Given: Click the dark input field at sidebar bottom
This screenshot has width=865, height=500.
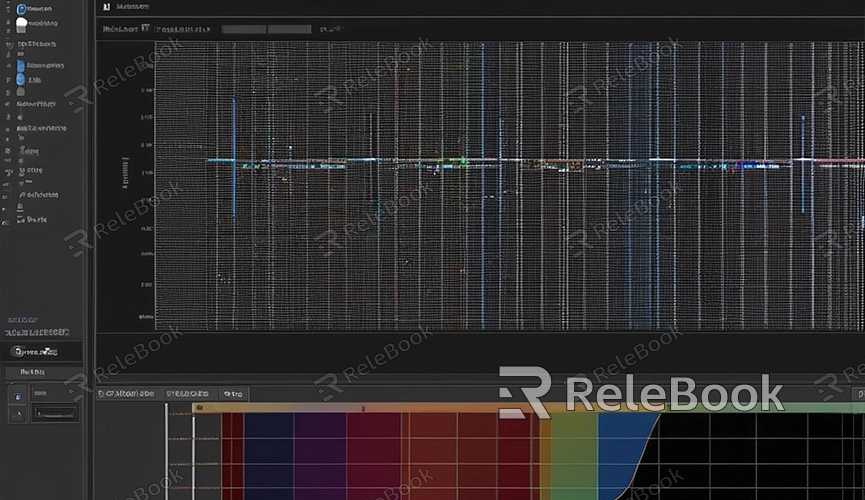Looking at the screenshot, I should [x=55, y=413].
